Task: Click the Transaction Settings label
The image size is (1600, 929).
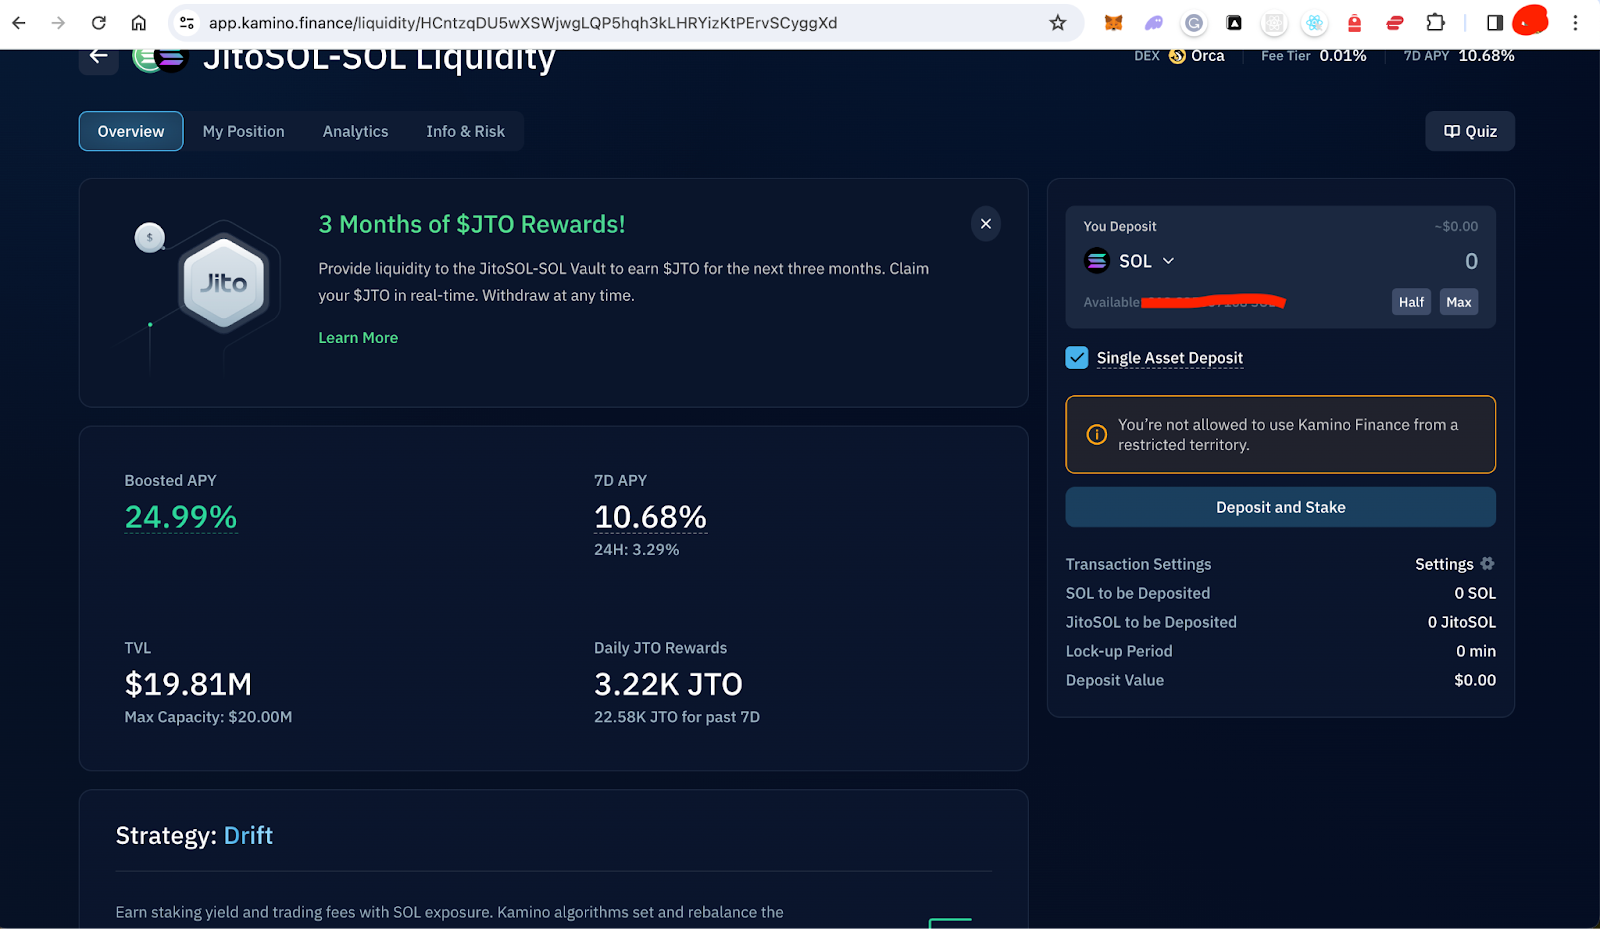Action: tap(1138, 564)
